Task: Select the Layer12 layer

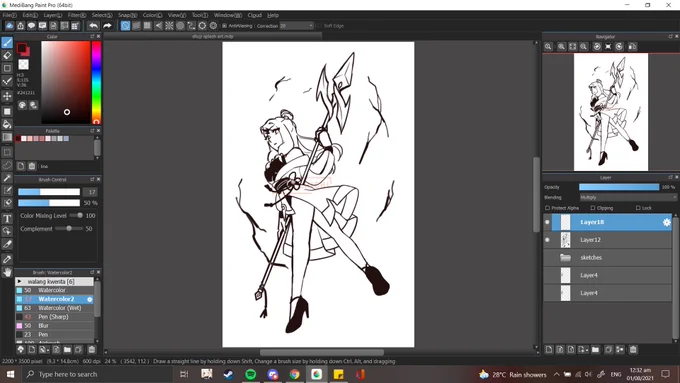Action: tap(608, 240)
